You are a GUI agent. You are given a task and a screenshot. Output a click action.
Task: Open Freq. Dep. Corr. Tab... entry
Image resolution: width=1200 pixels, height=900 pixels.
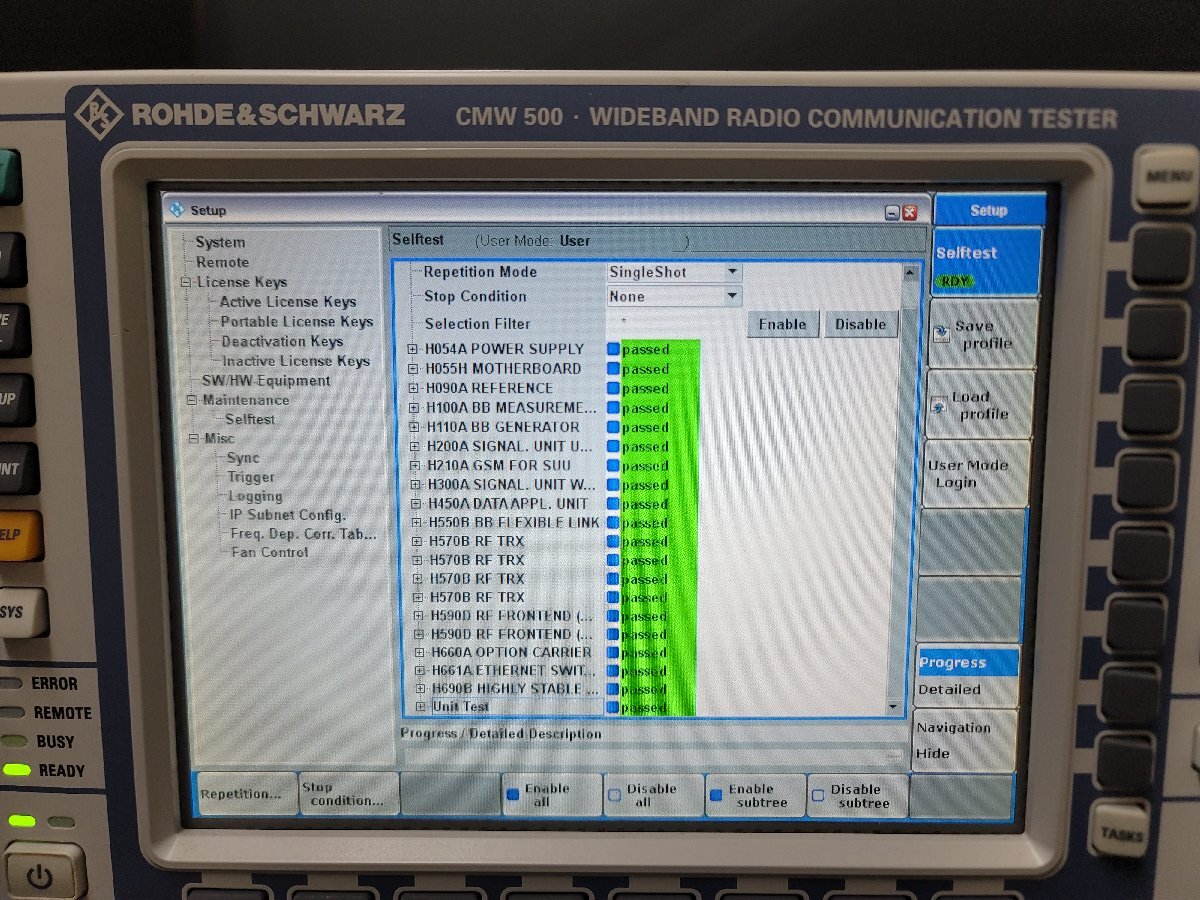pyautogui.click(x=304, y=534)
